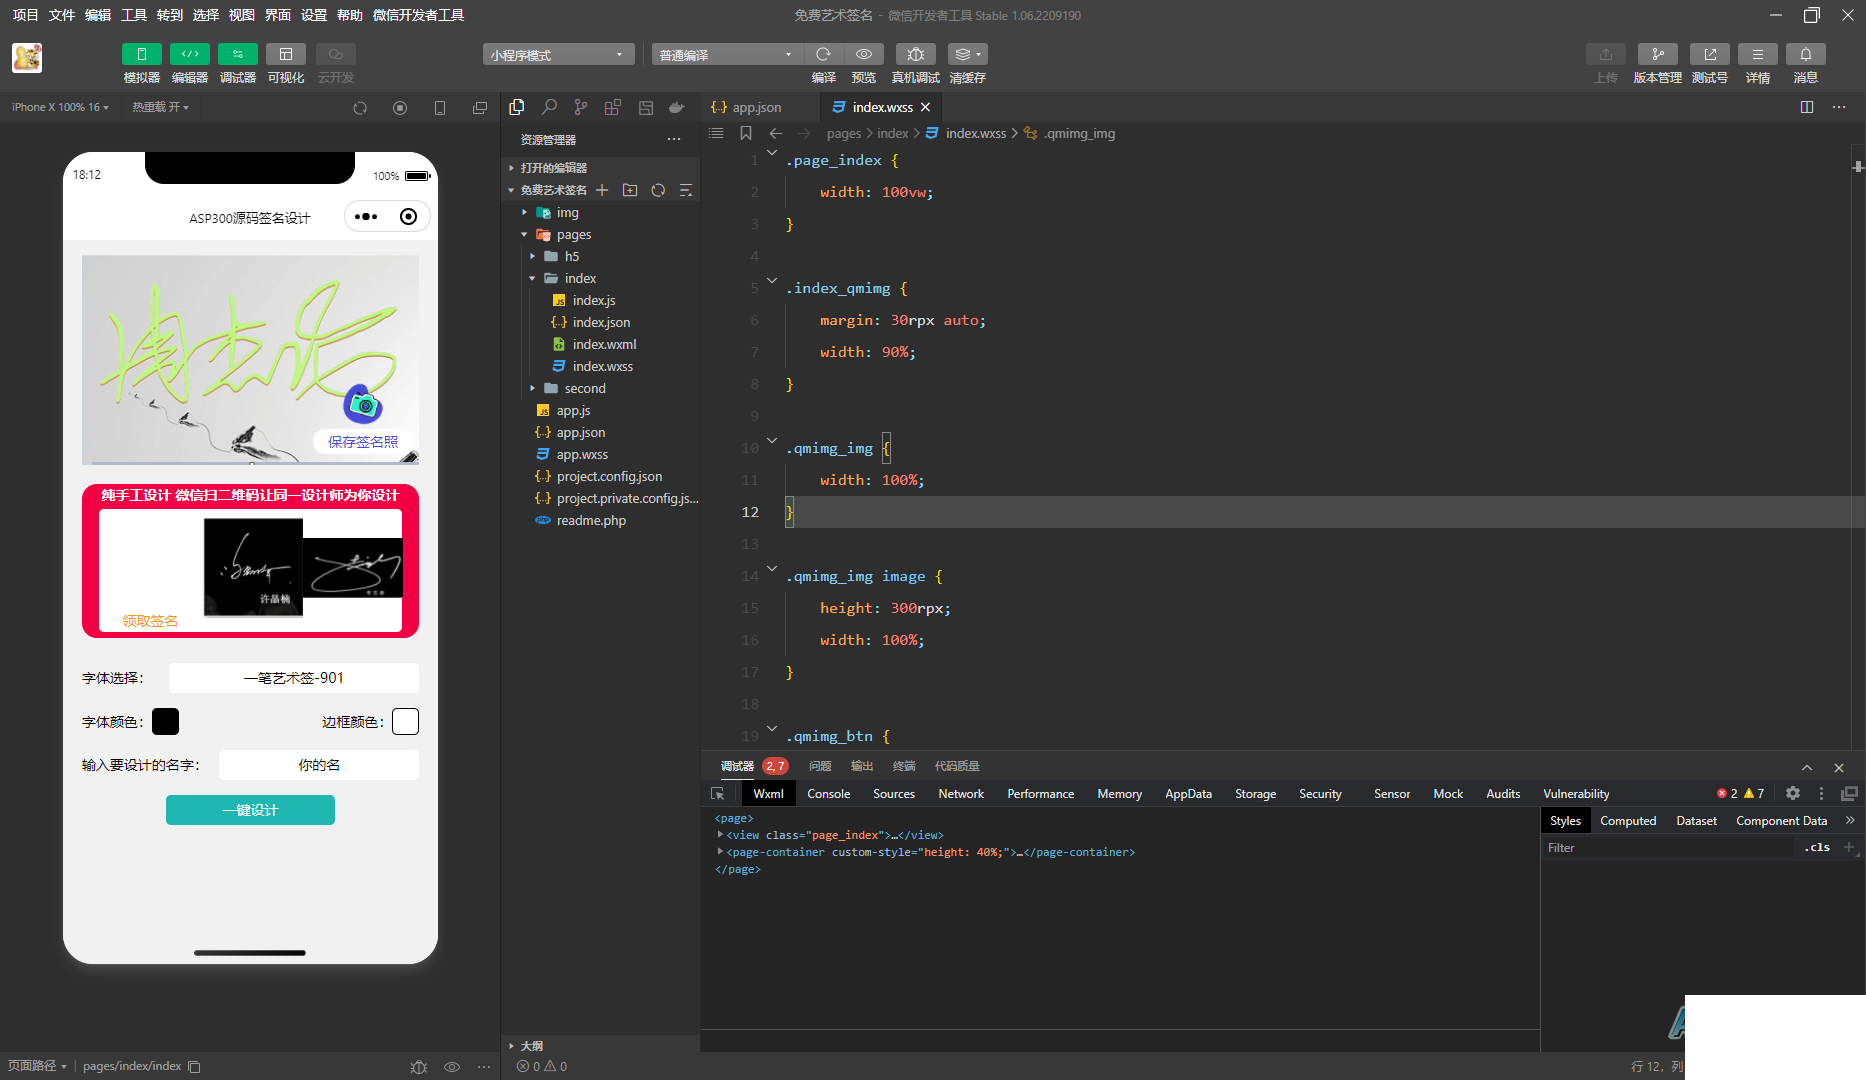Open version management

(x=1657, y=54)
